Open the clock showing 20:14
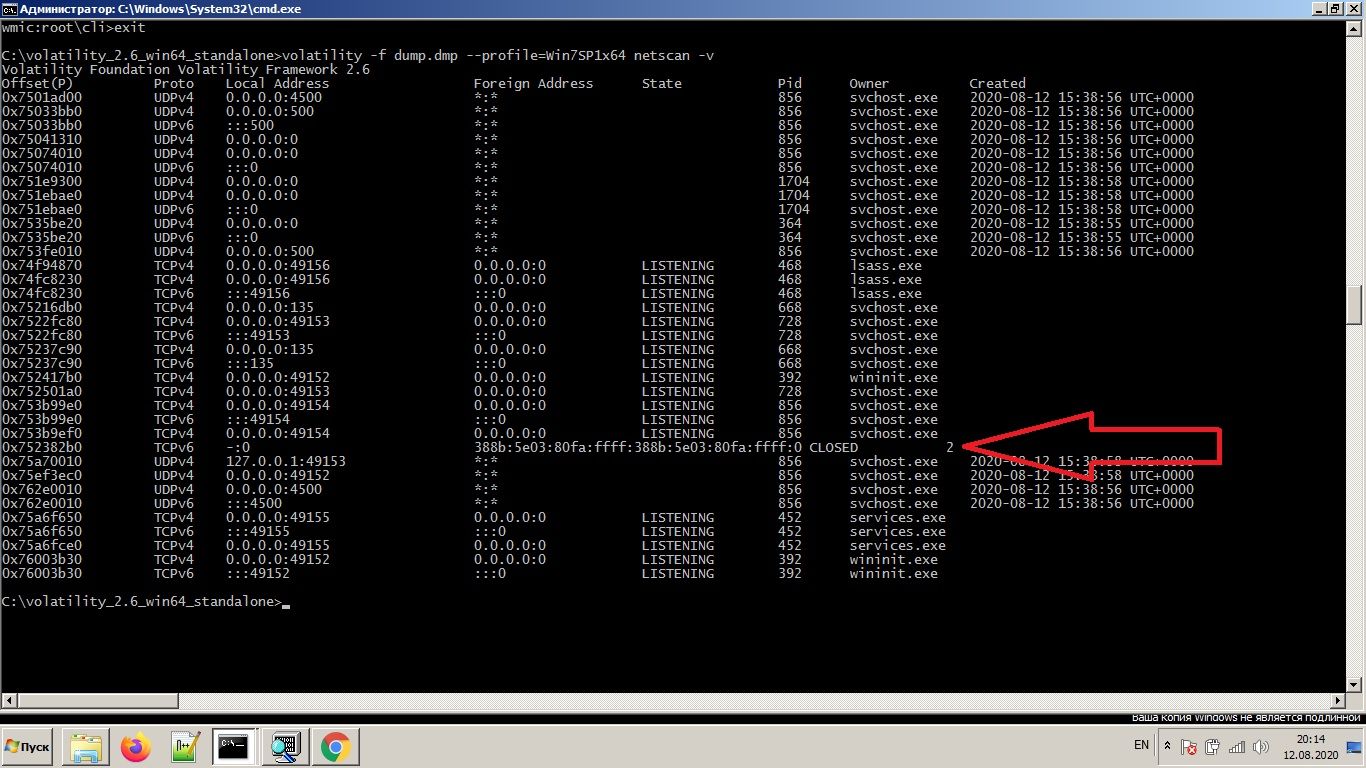 coord(1309,746)
